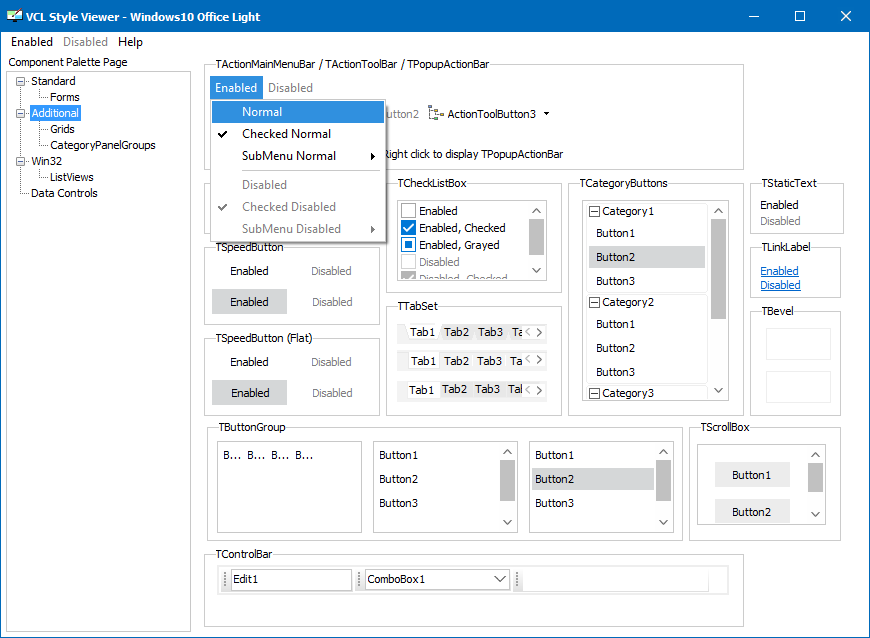This screenshot has height=638, width=870.
Task: Click the TCheckListBox scroll up arrow
Action: click(536, 211)
